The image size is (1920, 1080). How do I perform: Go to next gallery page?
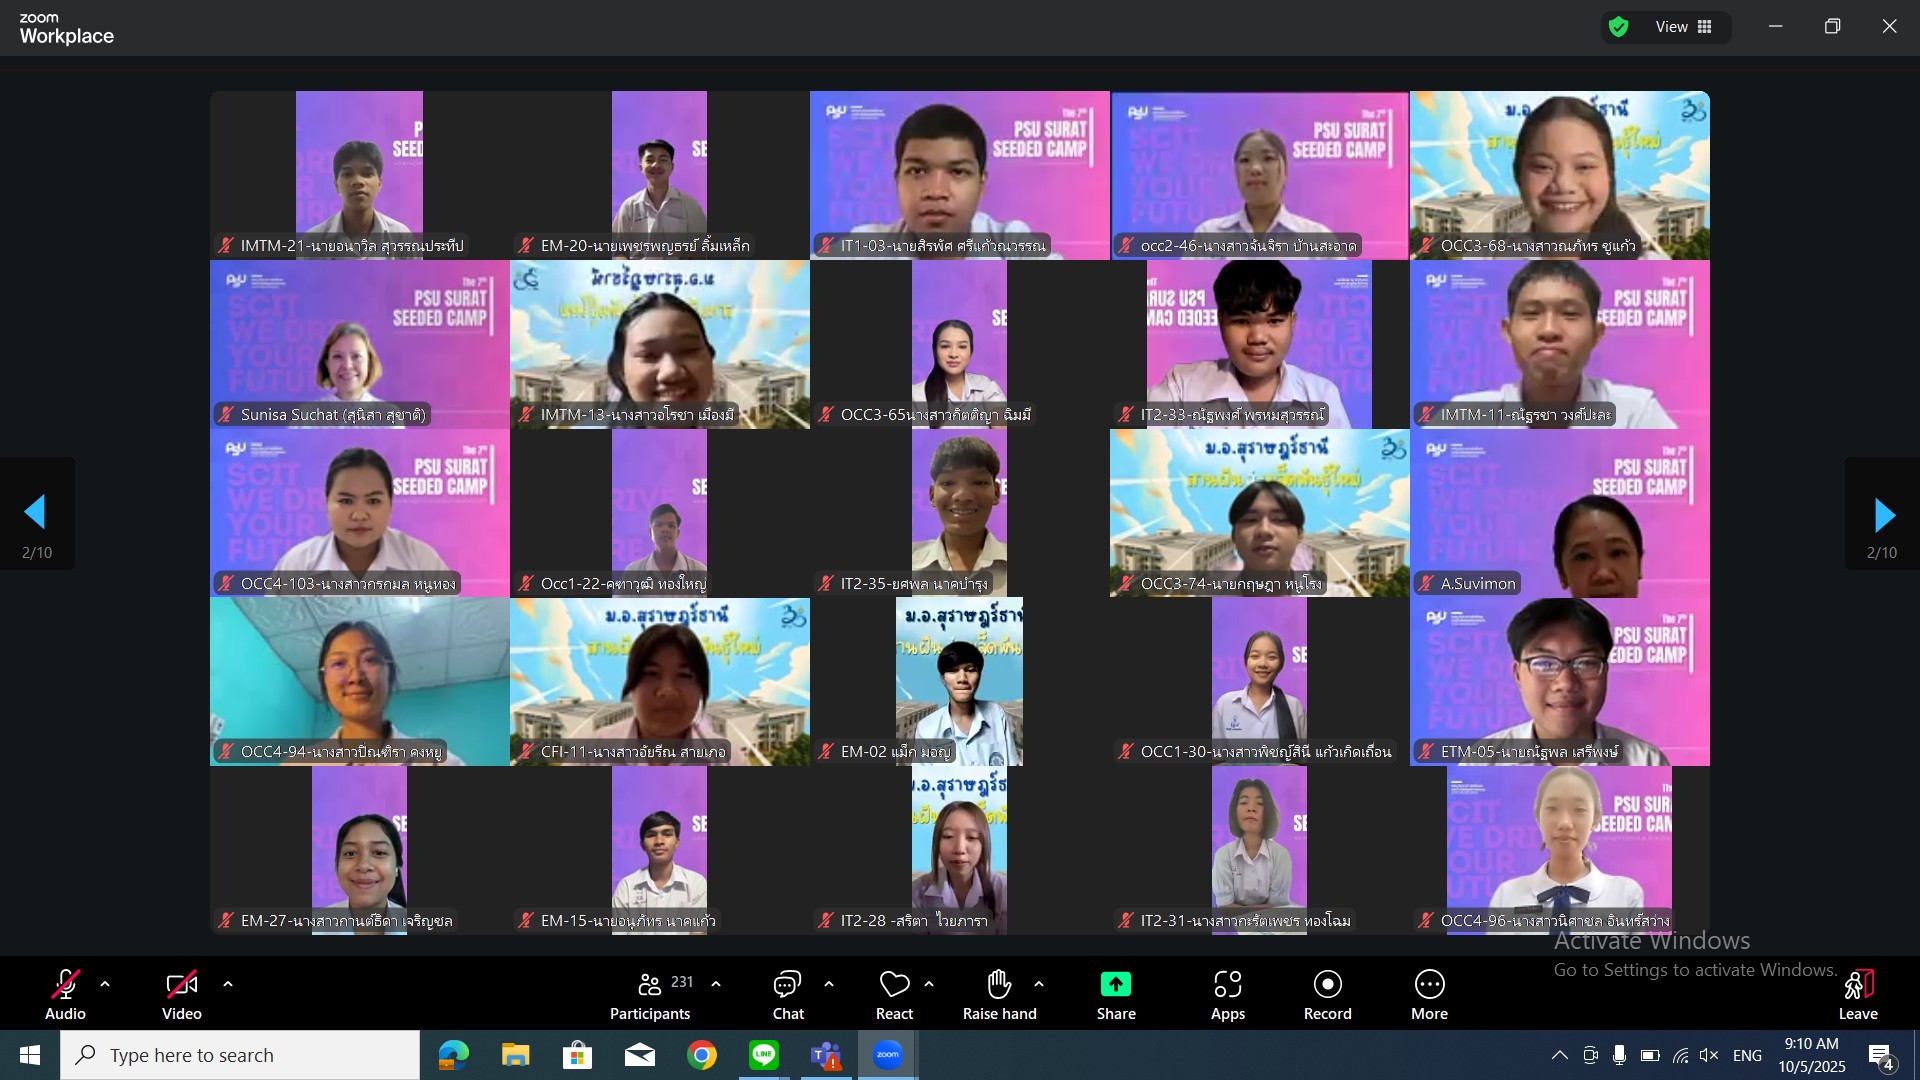tap(1884, 515)
